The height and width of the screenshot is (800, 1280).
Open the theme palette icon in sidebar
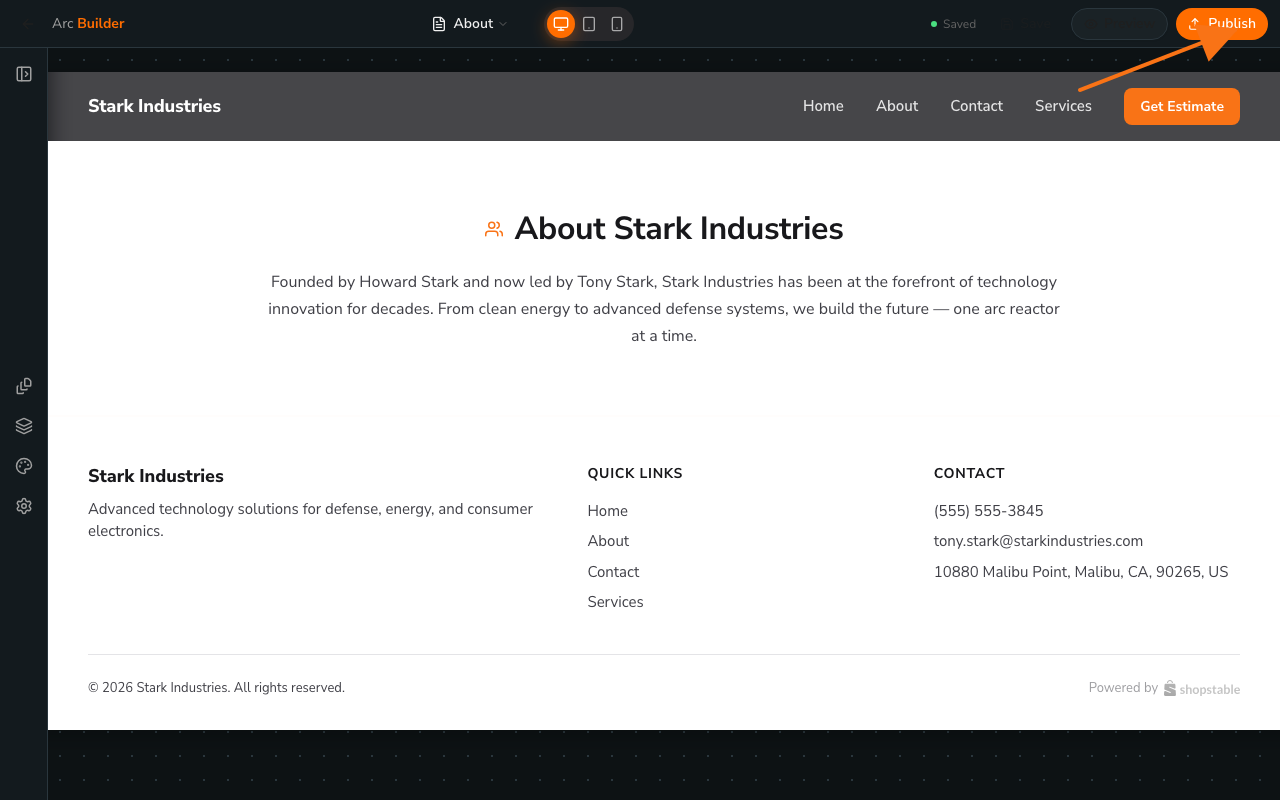point(24,466)
